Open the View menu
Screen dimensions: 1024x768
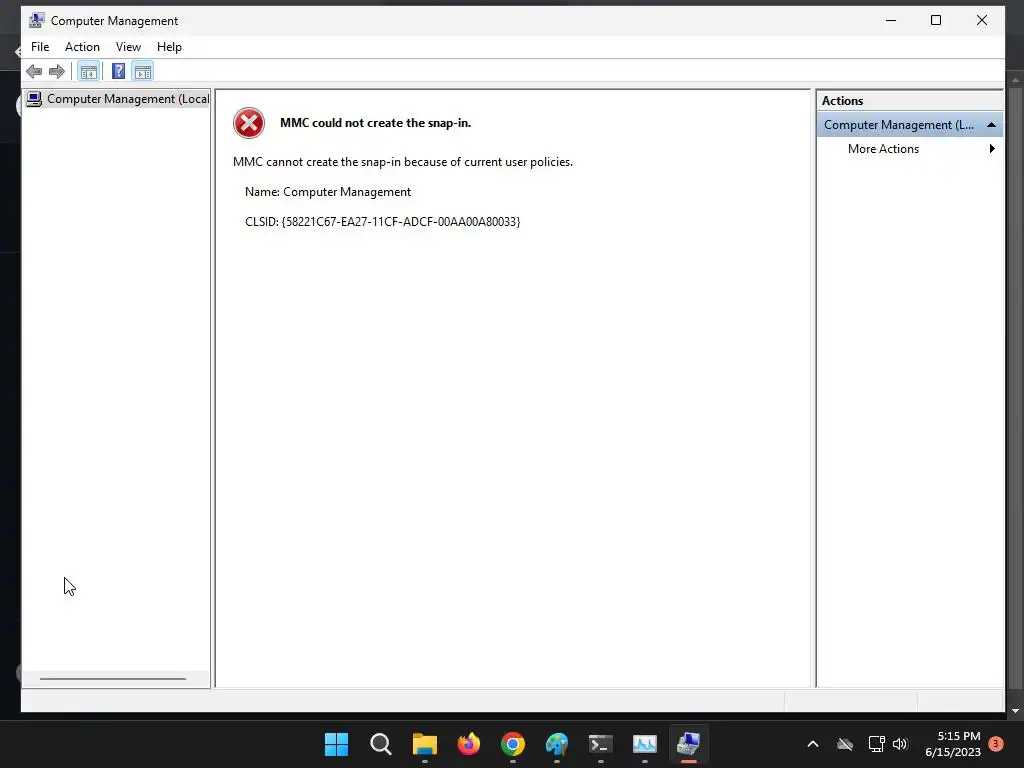128,47
